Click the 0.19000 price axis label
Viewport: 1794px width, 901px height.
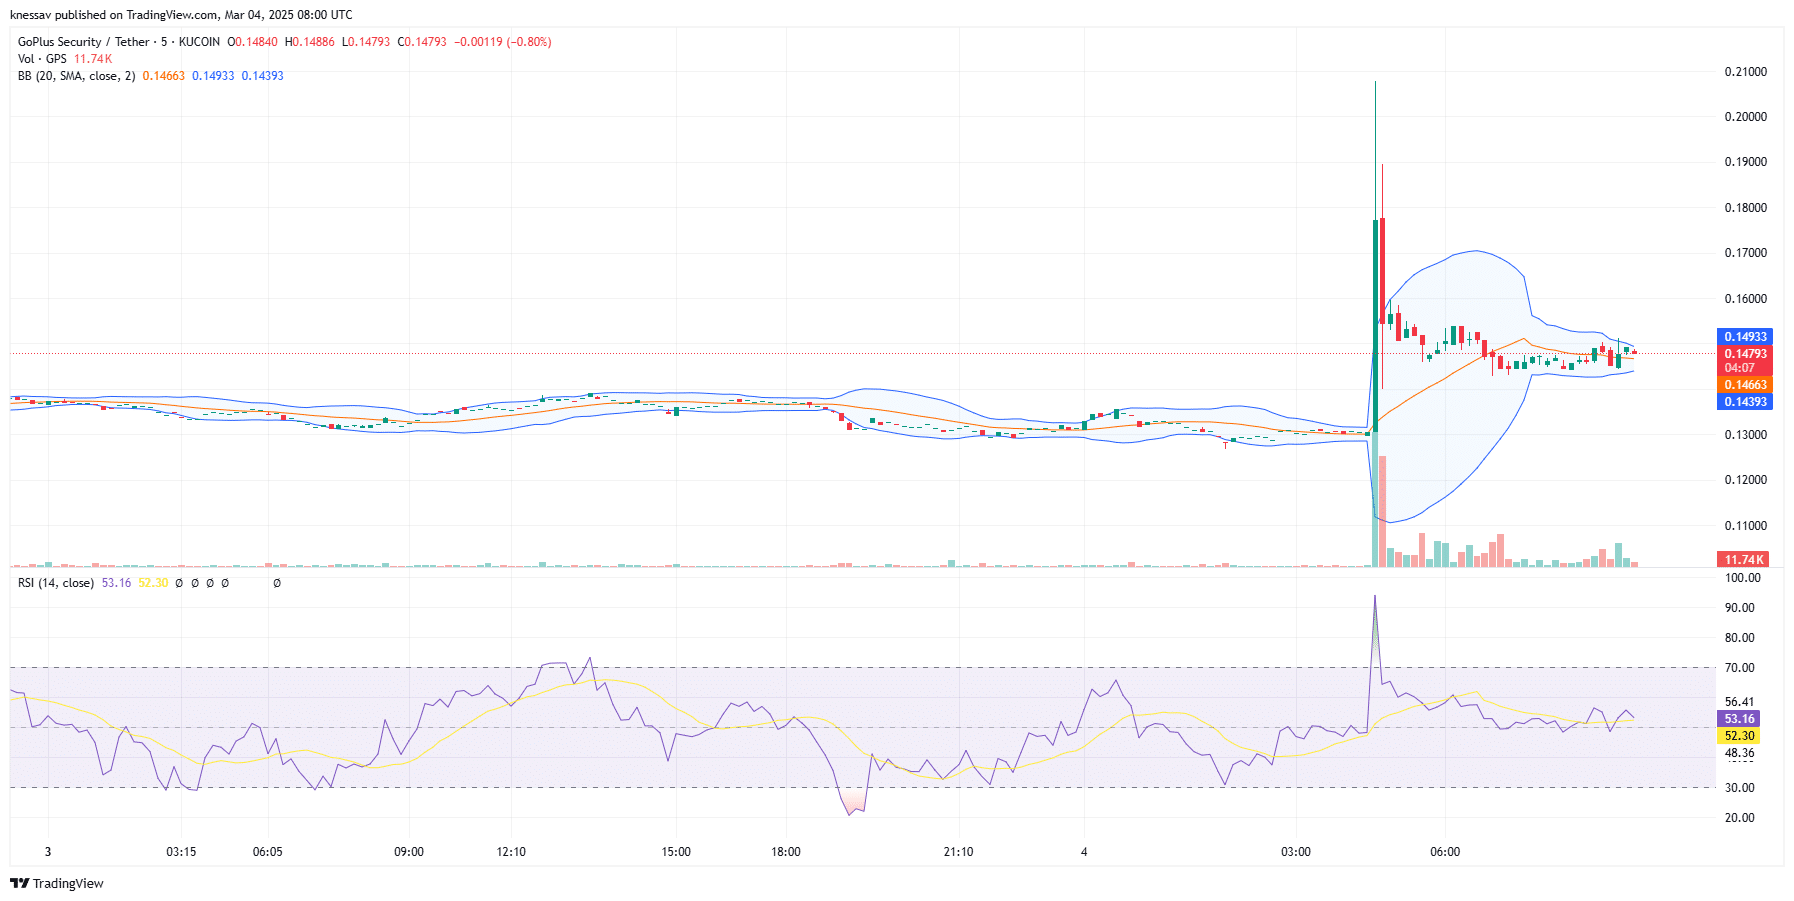click(1746, 162)
